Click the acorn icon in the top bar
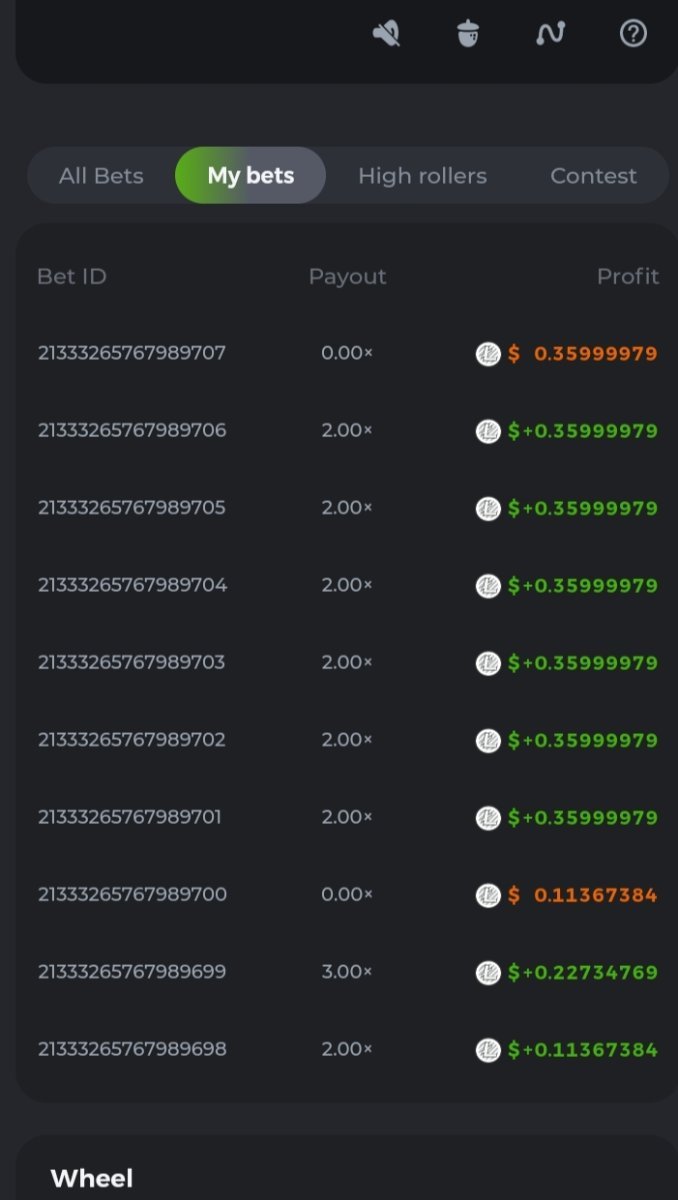 coord(468,34)
